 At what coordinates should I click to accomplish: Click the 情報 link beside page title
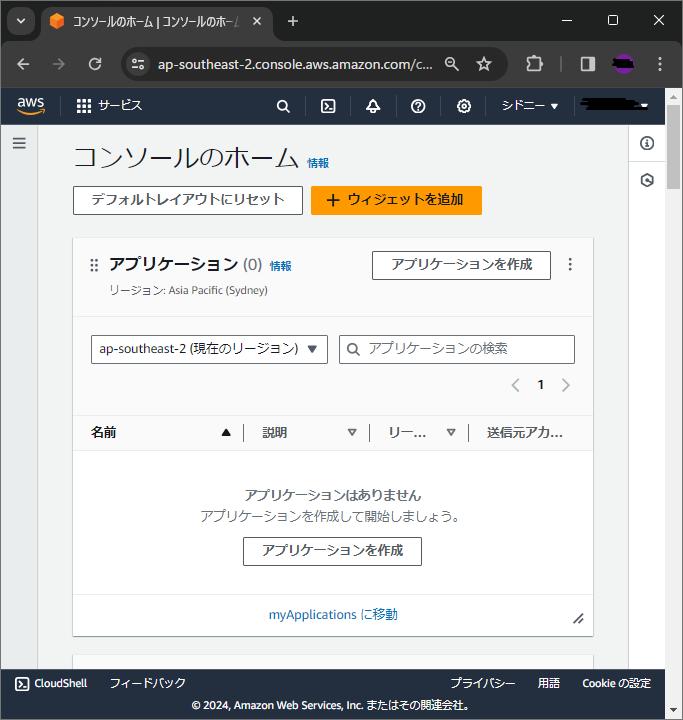click(318, 163)
